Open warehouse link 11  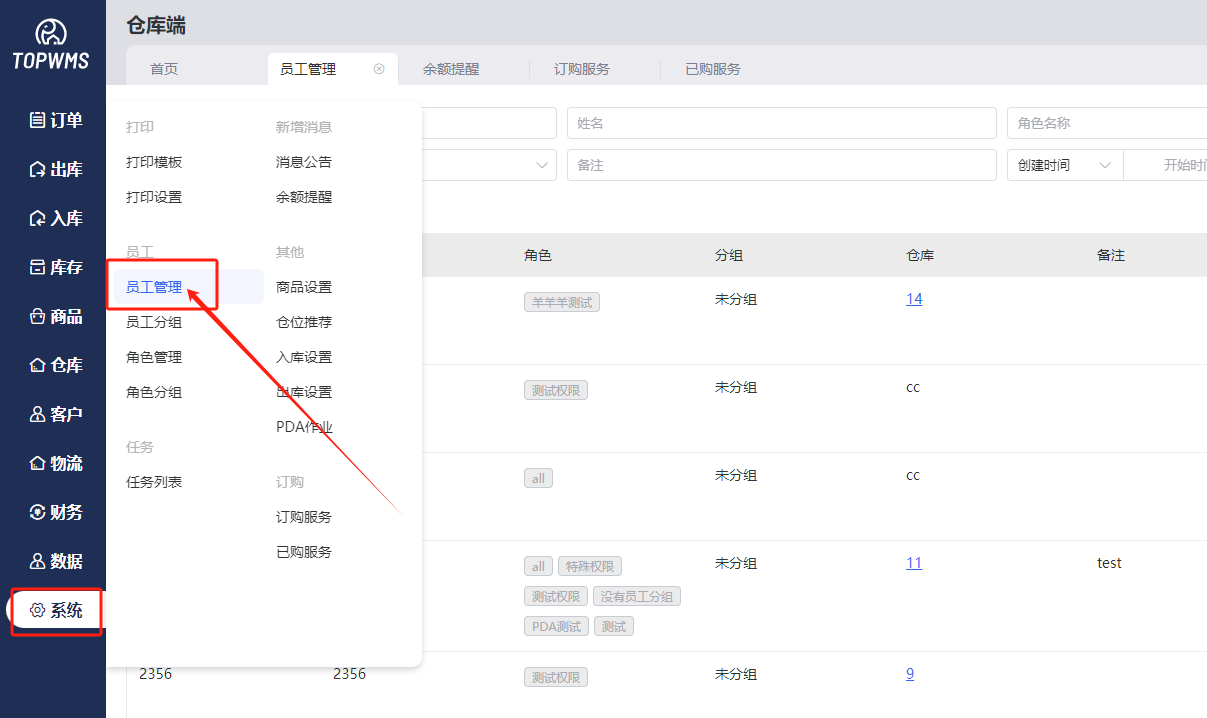pos(914,563)
